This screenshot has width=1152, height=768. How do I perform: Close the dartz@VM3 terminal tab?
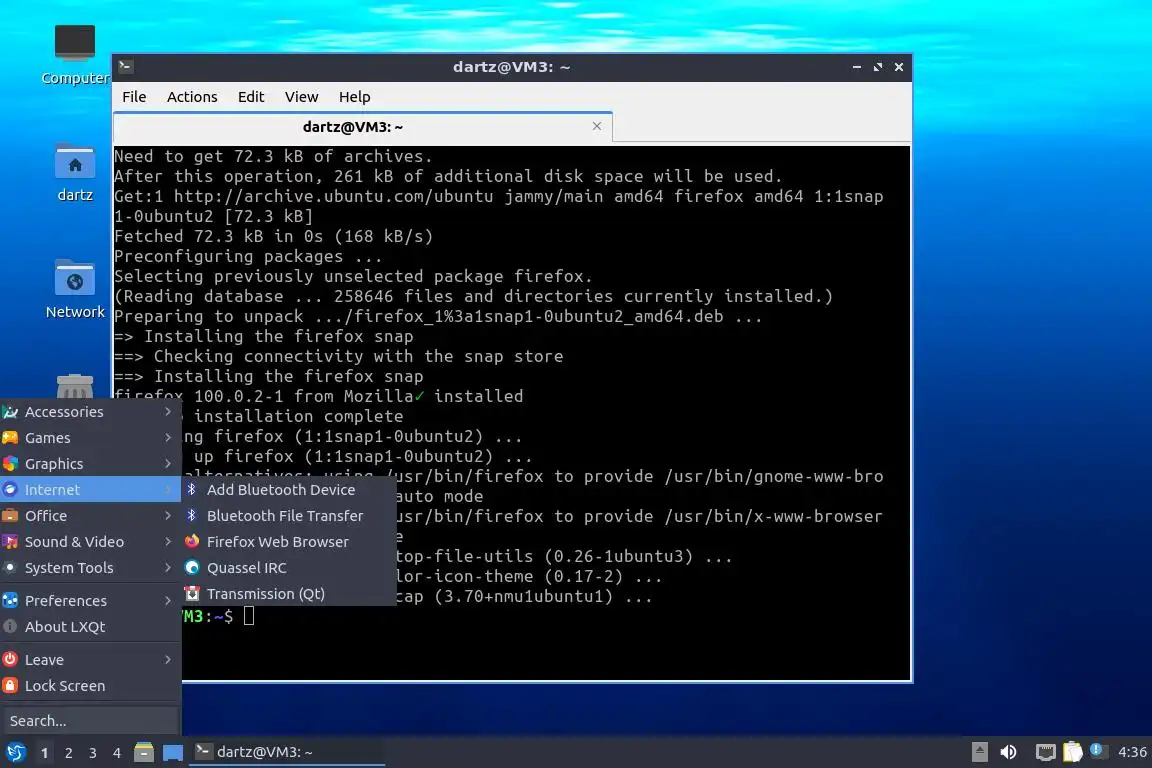[597, 126]
